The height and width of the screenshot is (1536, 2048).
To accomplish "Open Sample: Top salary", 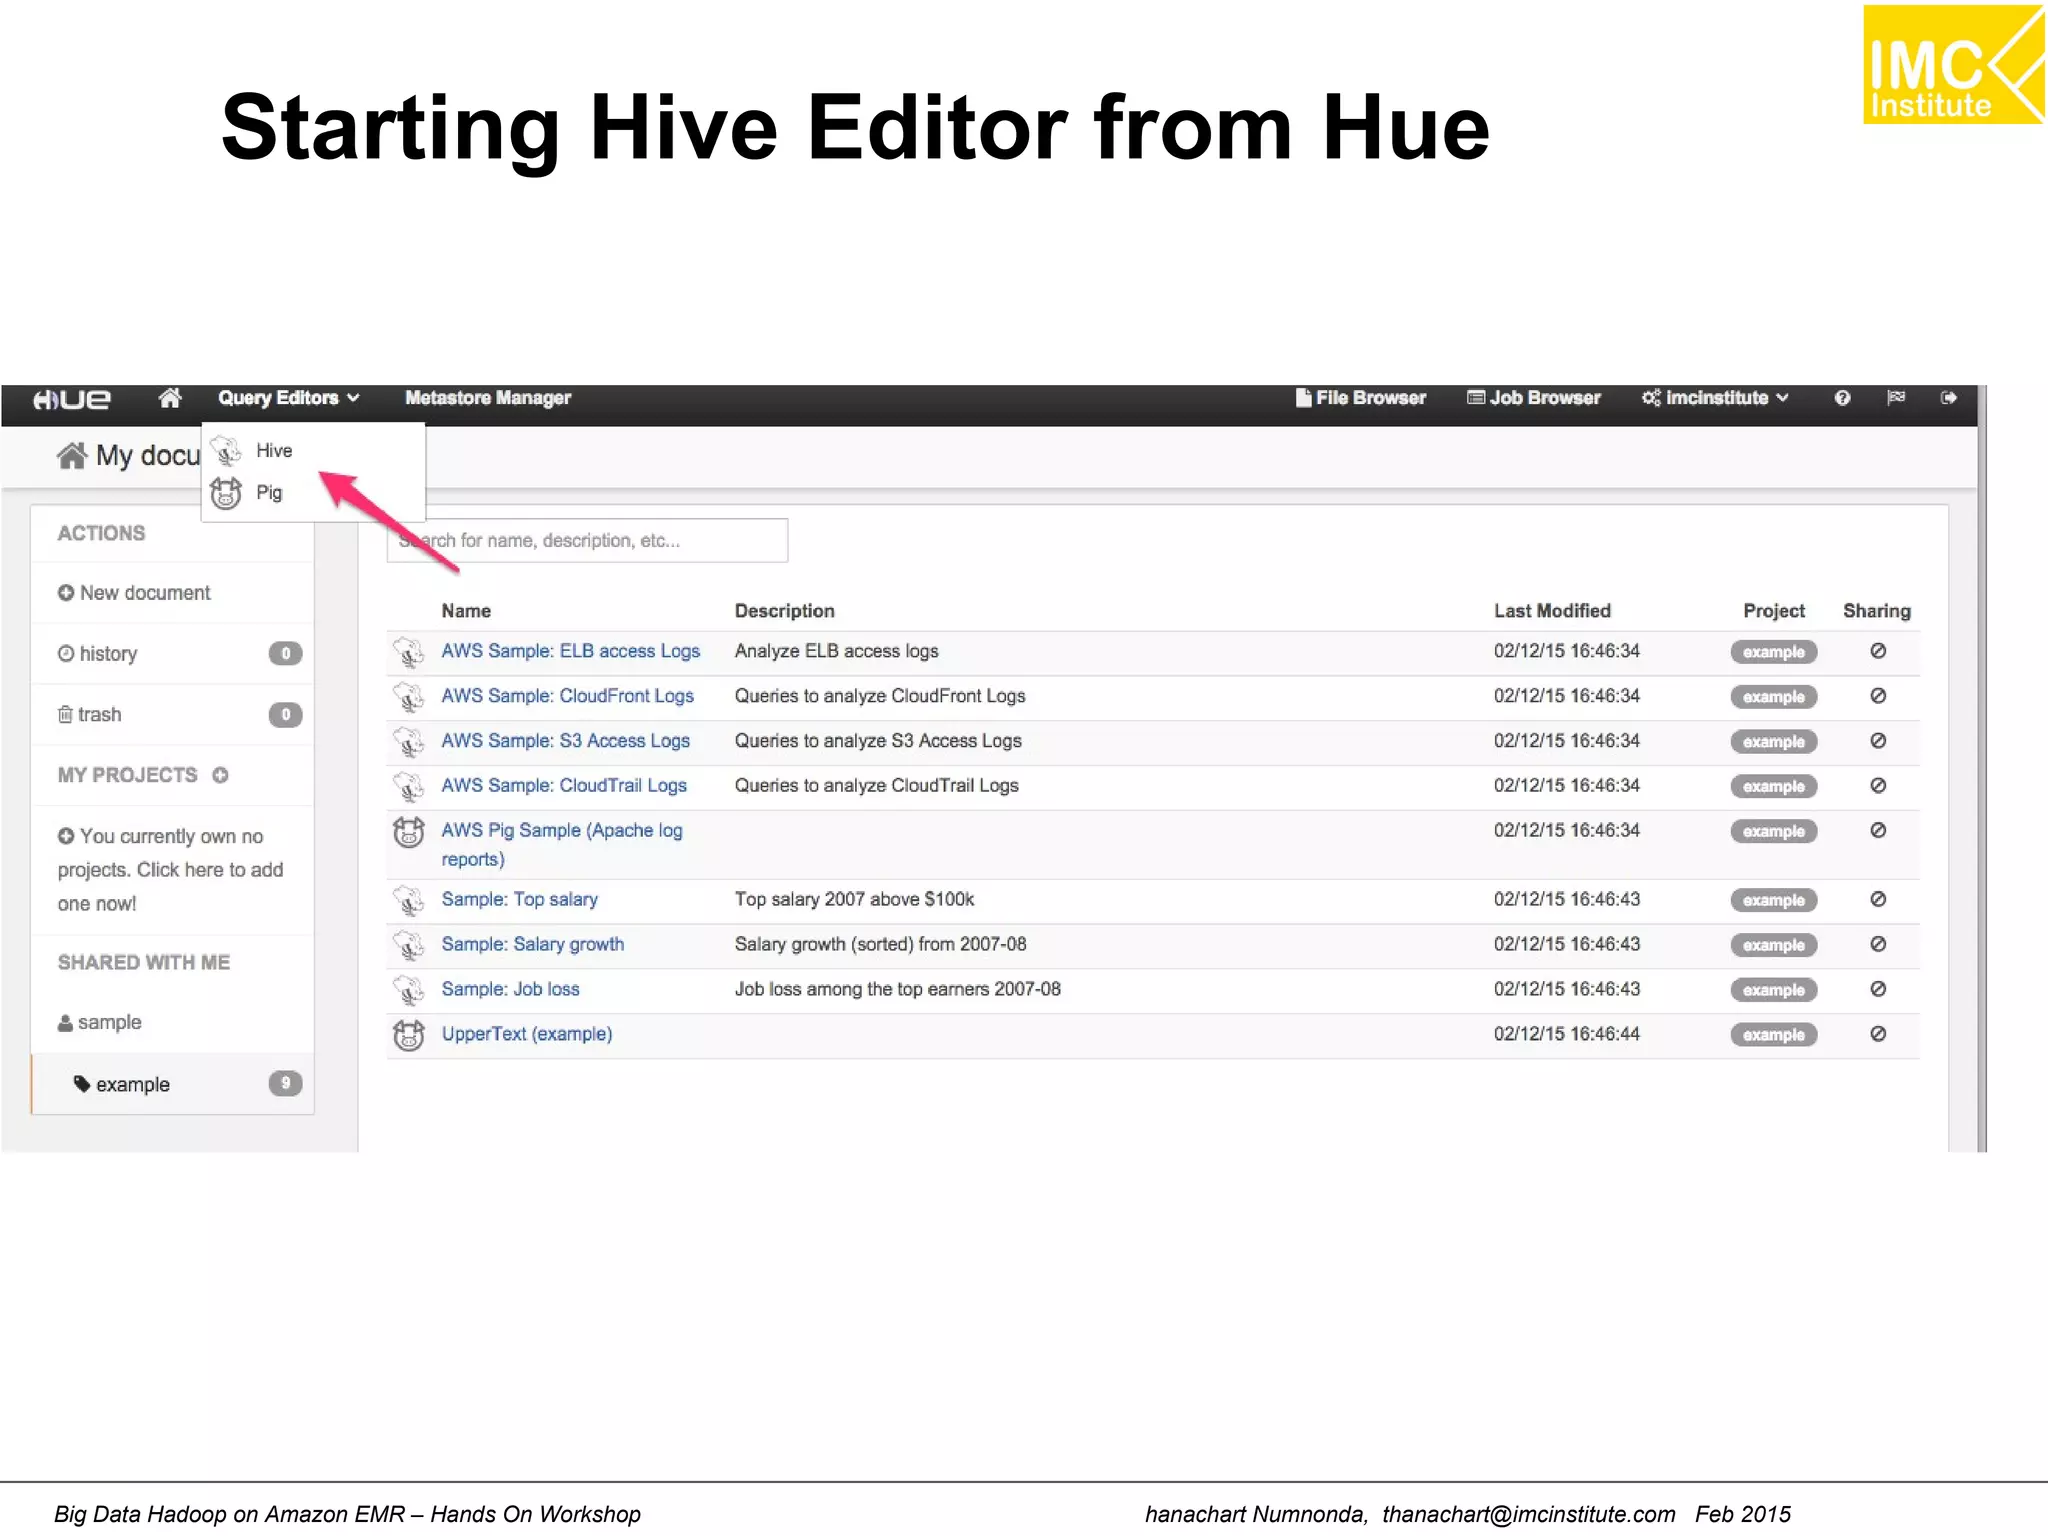I will pos(520,900).
